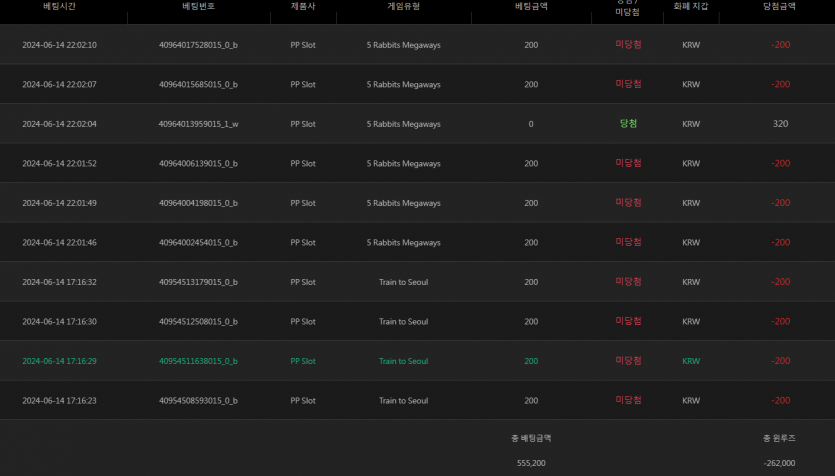
Task: Click the green KRW entry
Action: tap(691, 362)
